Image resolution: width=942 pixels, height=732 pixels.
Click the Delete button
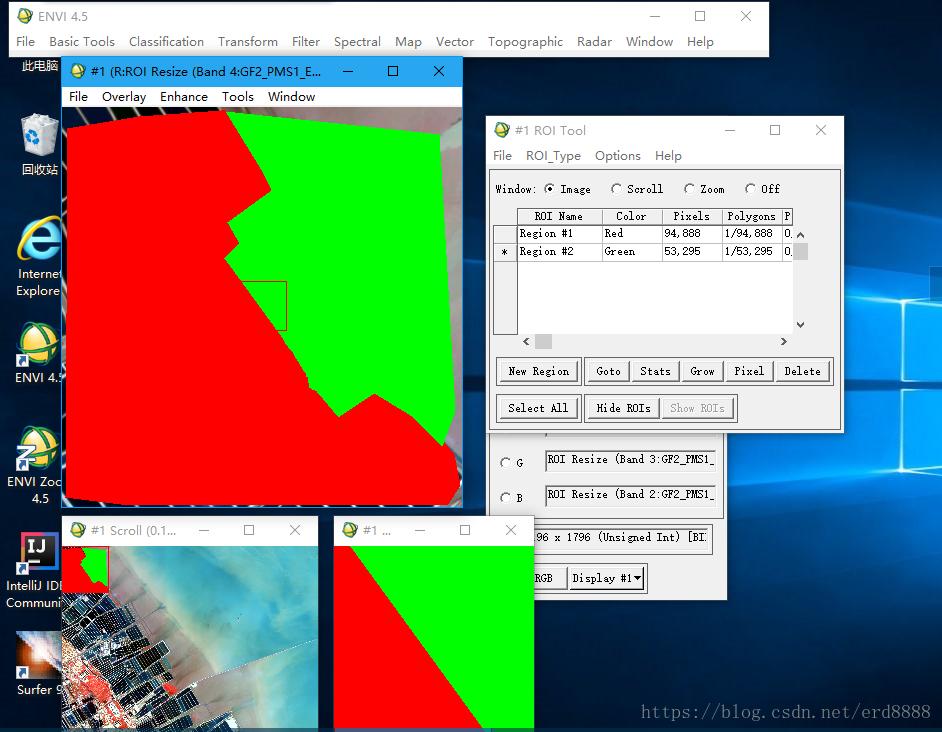click(x=803, y=371)
